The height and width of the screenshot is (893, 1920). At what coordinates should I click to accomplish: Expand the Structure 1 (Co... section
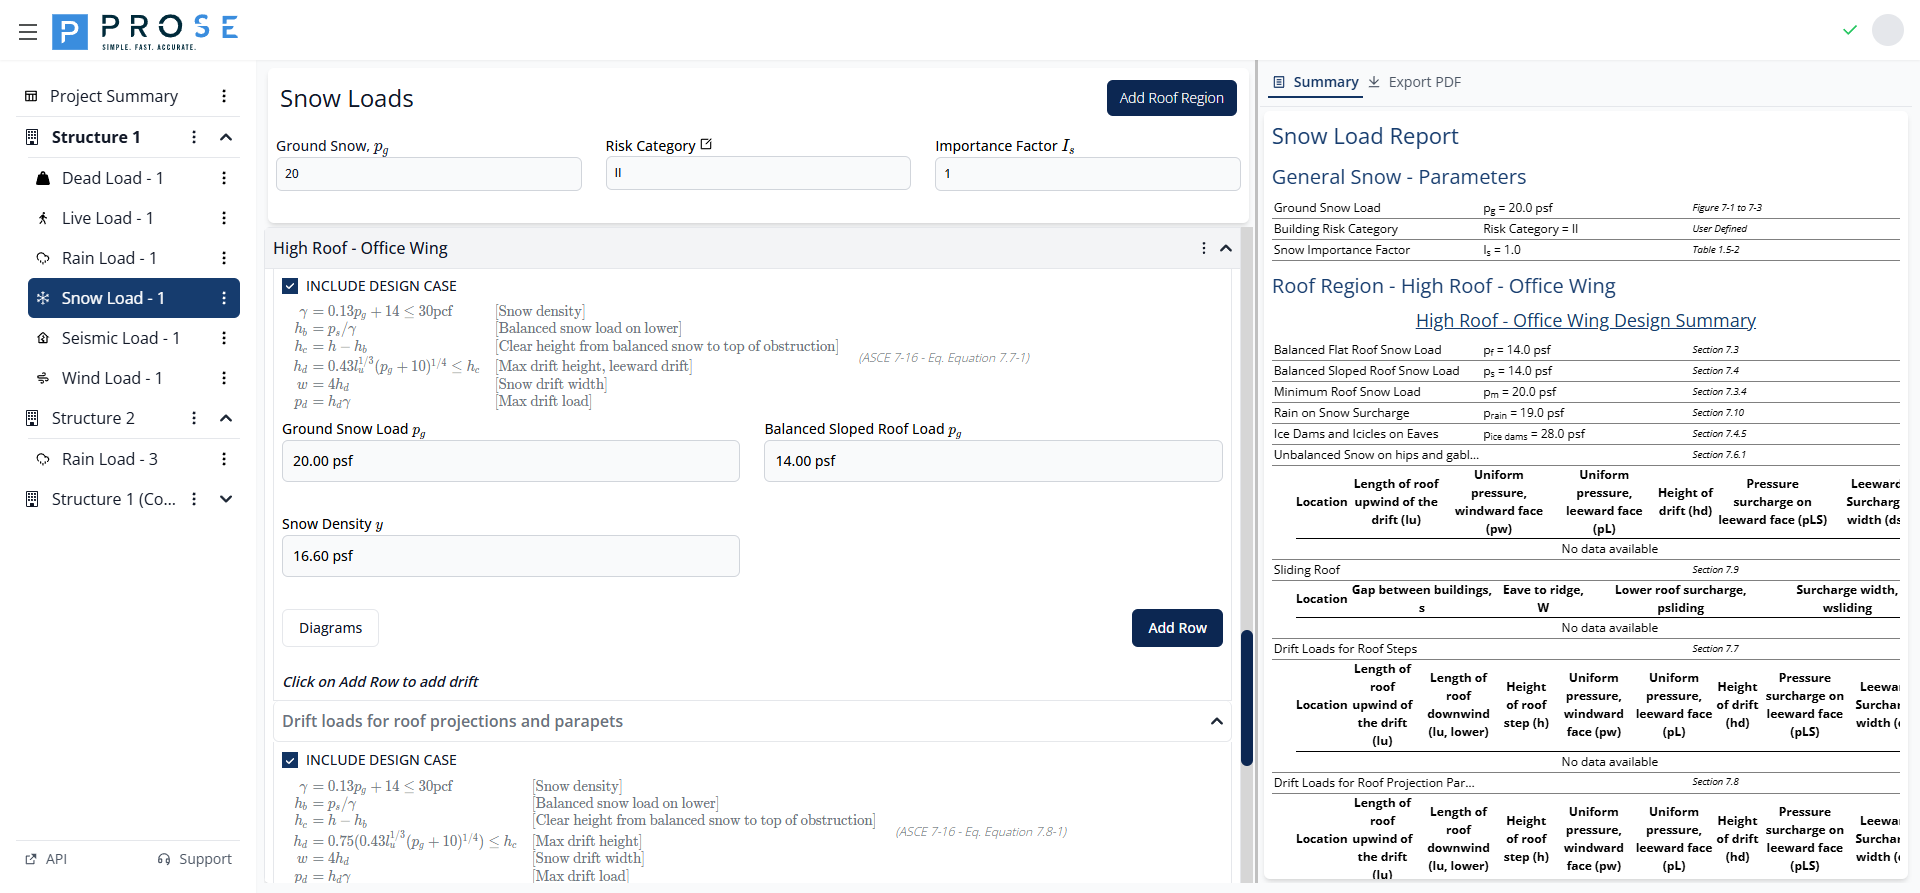226,499
